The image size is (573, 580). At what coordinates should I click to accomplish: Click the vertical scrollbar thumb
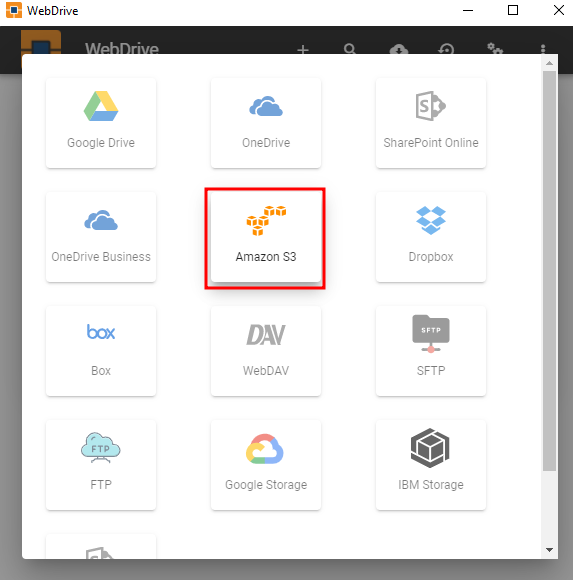(x=549, y=271)
